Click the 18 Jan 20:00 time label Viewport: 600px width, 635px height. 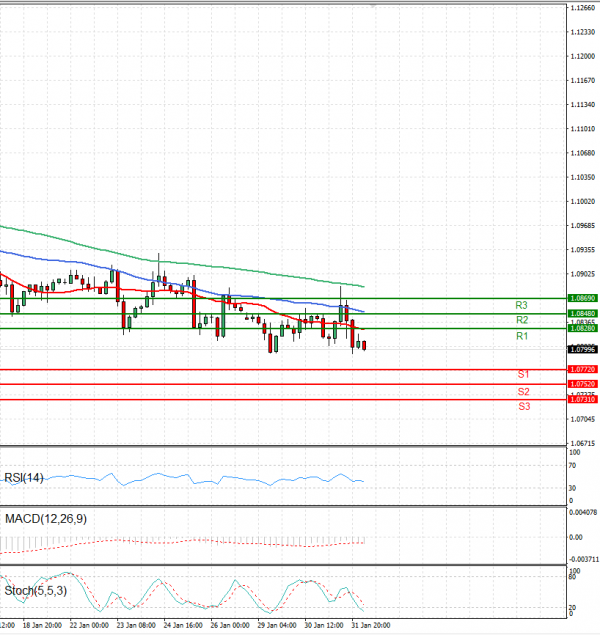point(42,625)
